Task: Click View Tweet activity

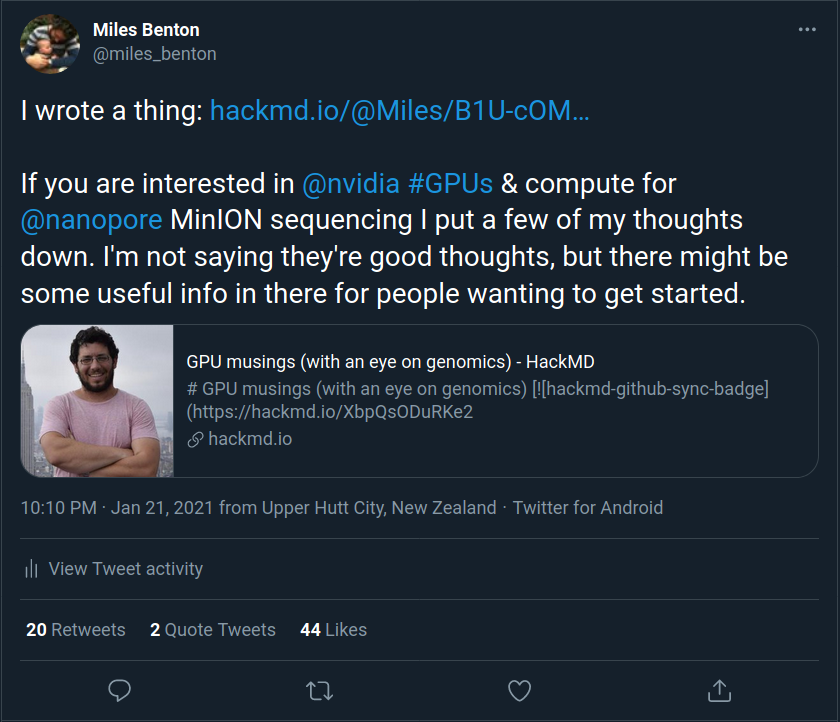Action: pos(125,569)
